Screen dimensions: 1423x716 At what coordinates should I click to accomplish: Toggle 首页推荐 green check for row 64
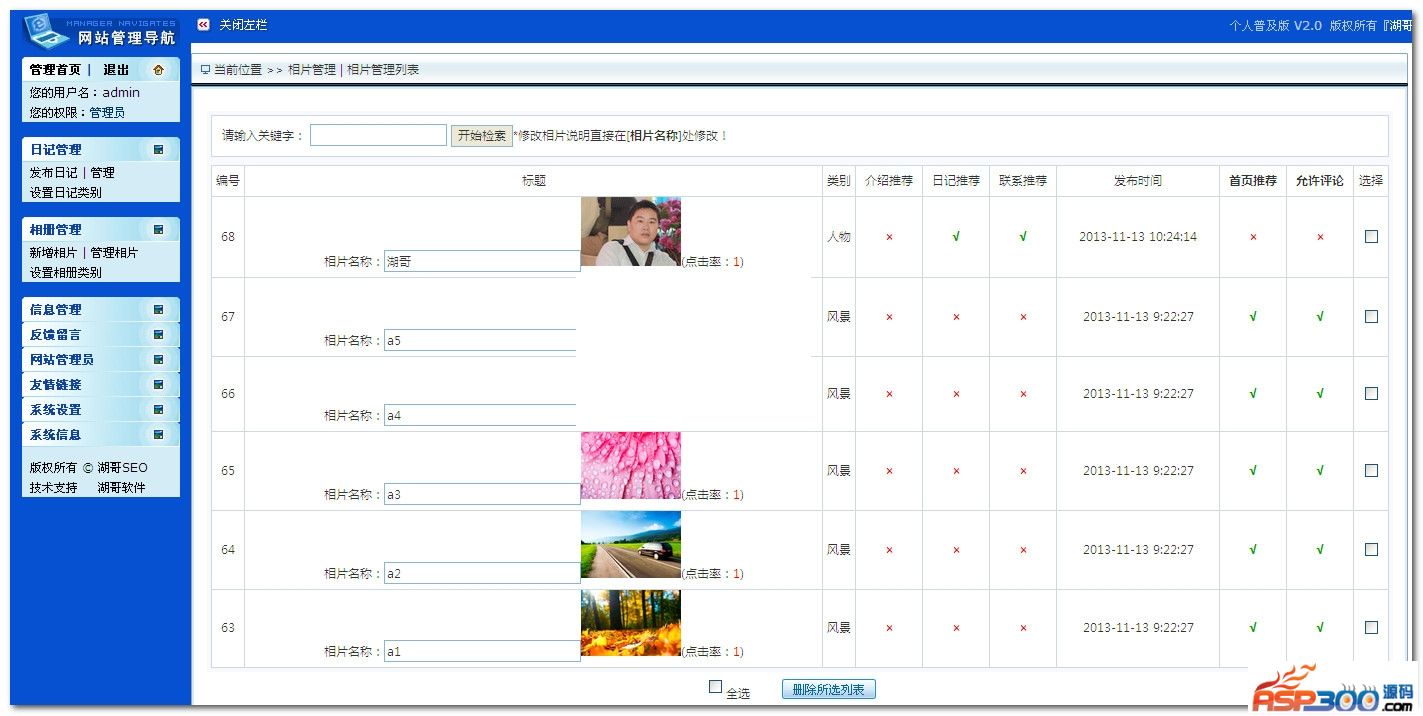1253,550
